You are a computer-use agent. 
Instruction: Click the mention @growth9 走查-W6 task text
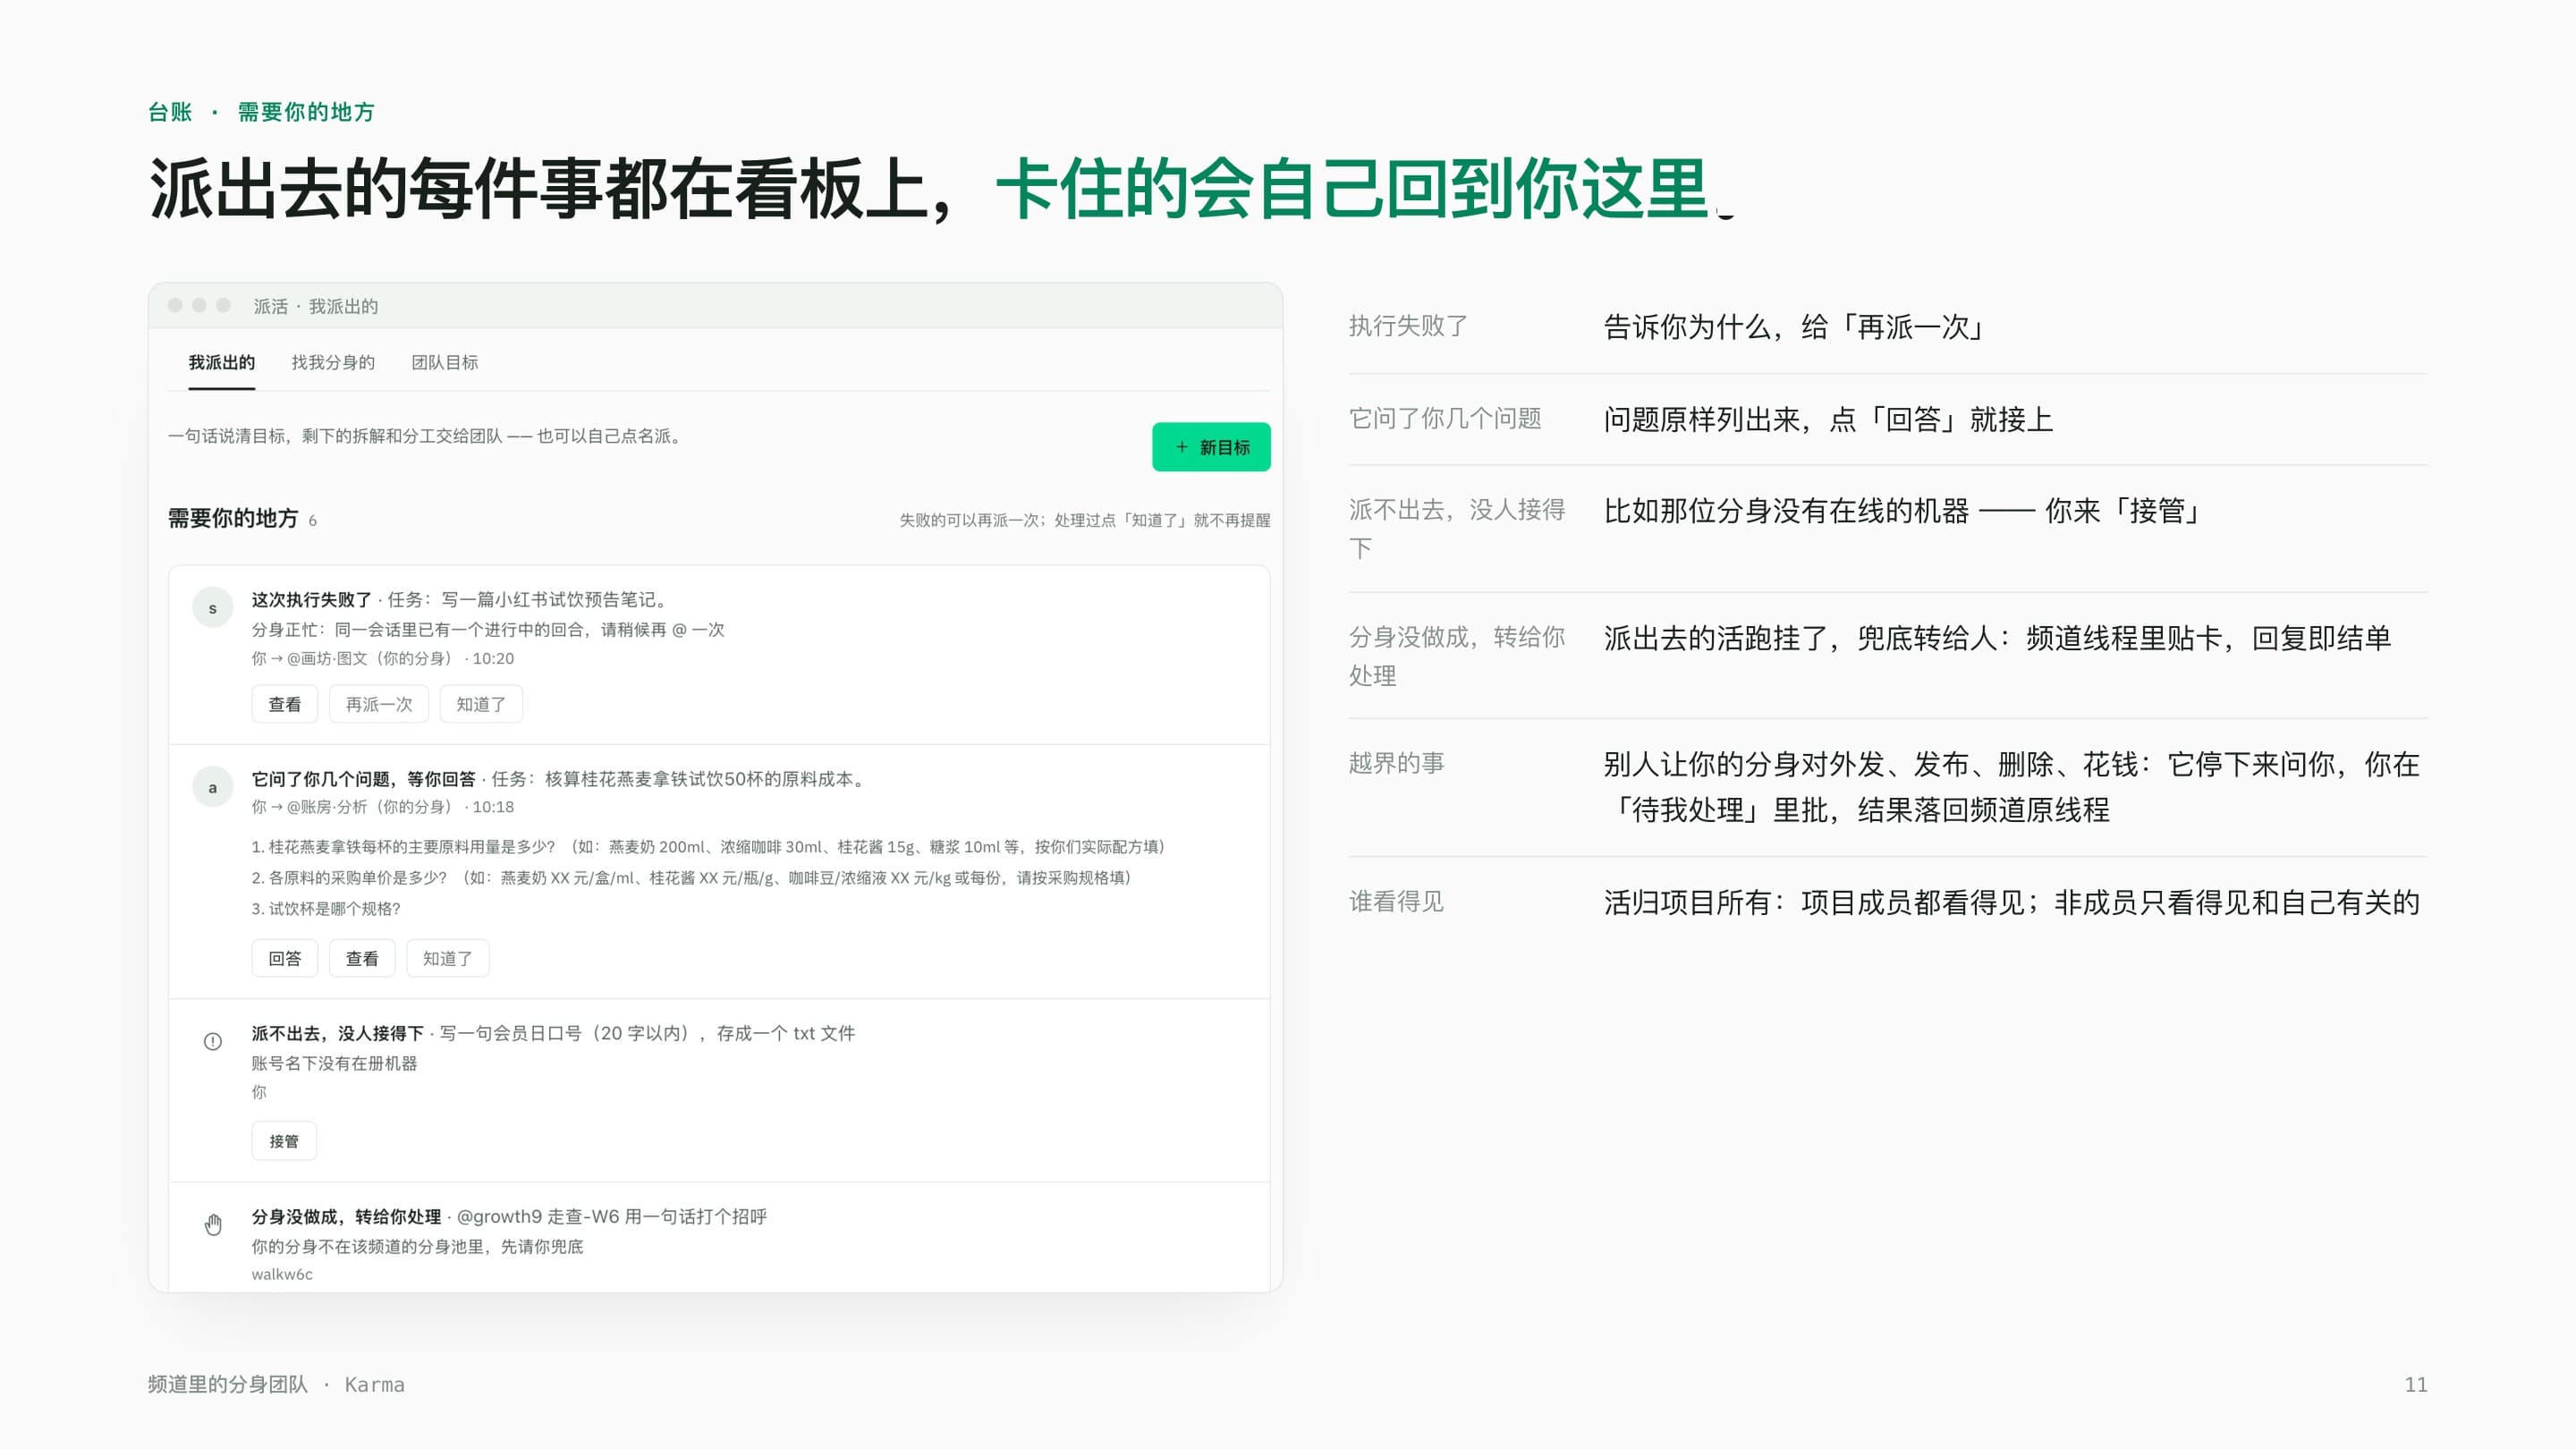(612, 1216)
